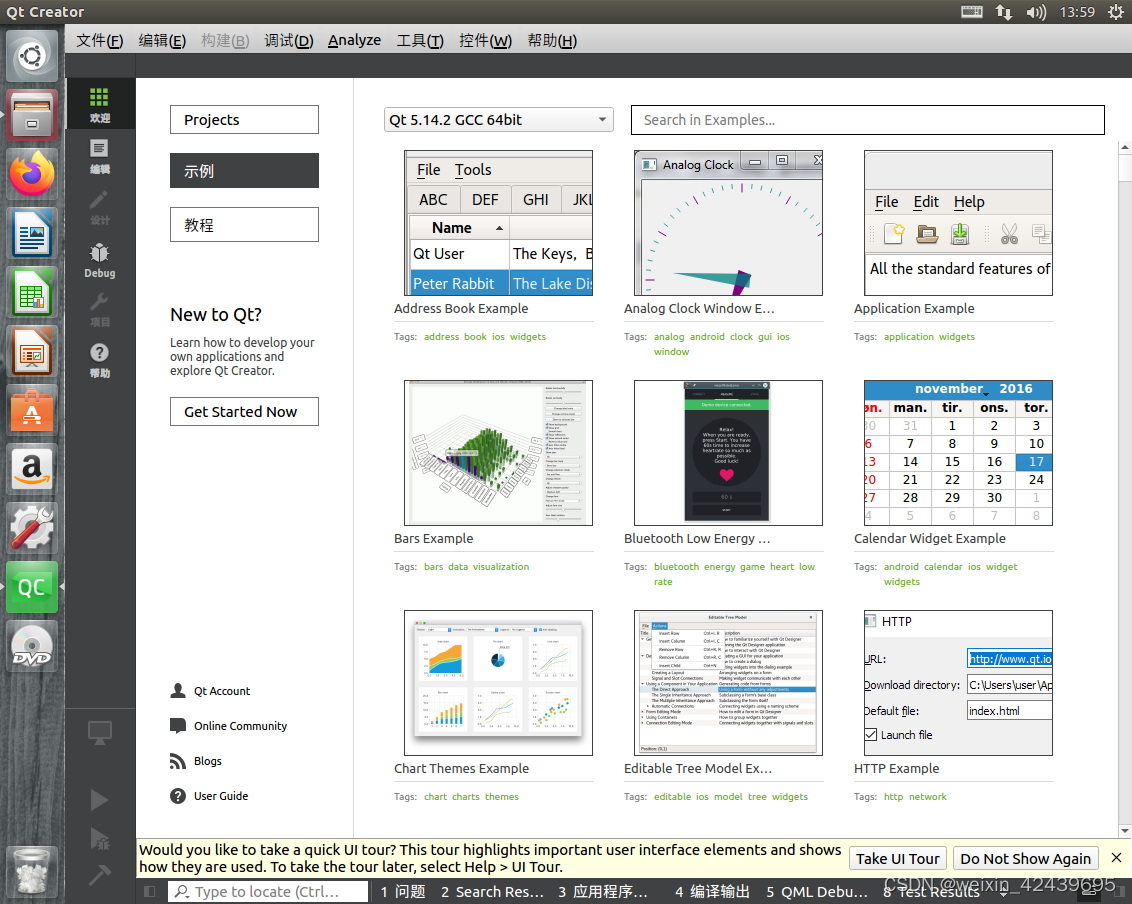Open the 控件(W) menu

click(x=485, y=40)
